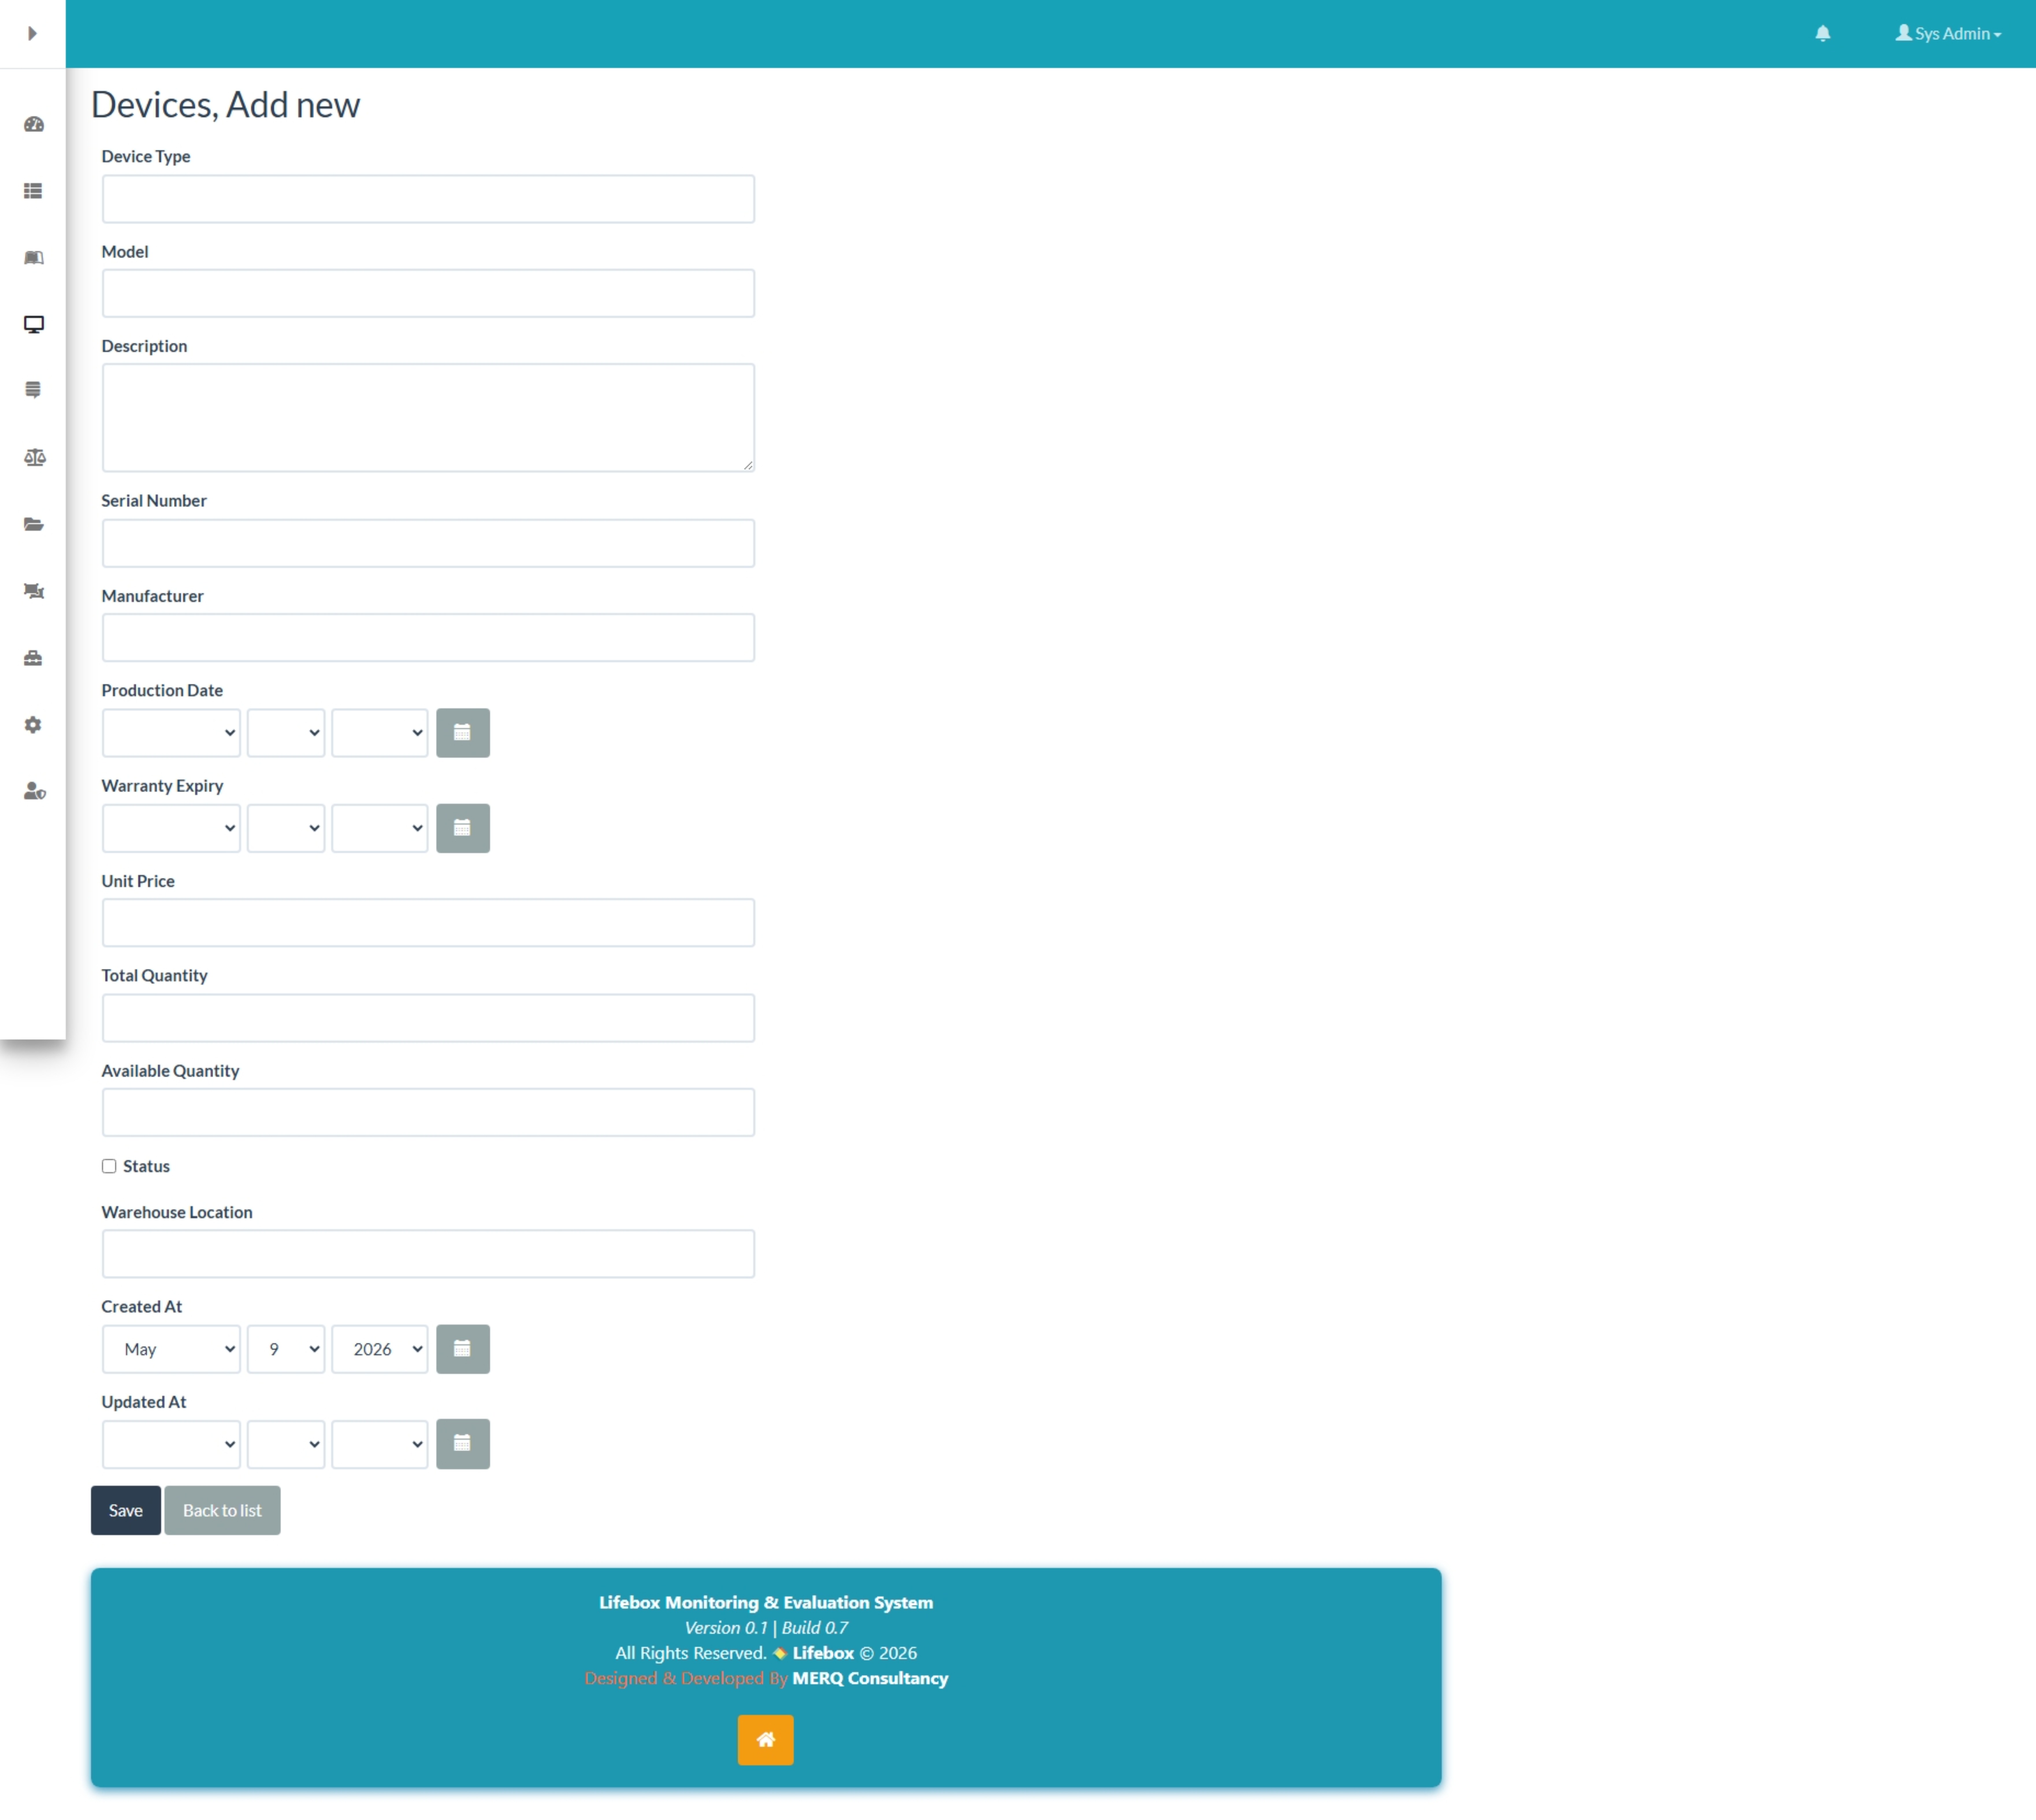Focus the Model input field
This screenshot has width=2036, height=1820.
point(428,293)
